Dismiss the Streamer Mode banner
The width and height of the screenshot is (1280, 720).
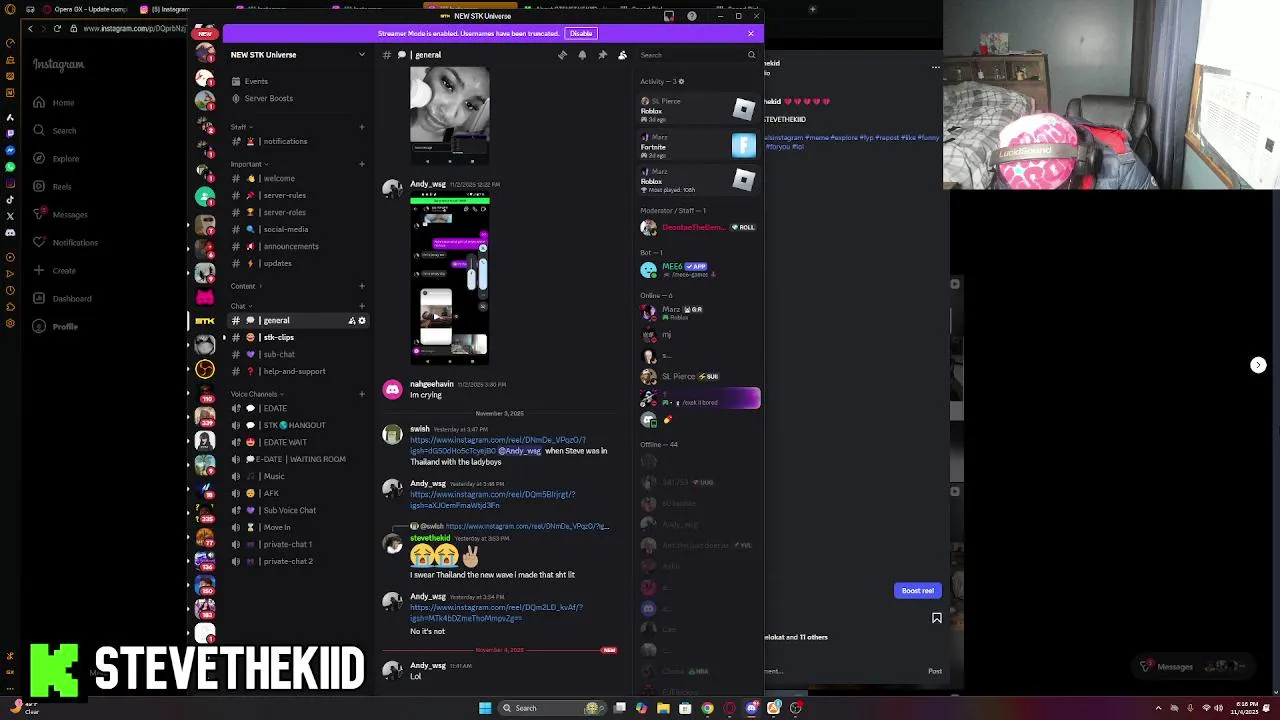(751, 33)
